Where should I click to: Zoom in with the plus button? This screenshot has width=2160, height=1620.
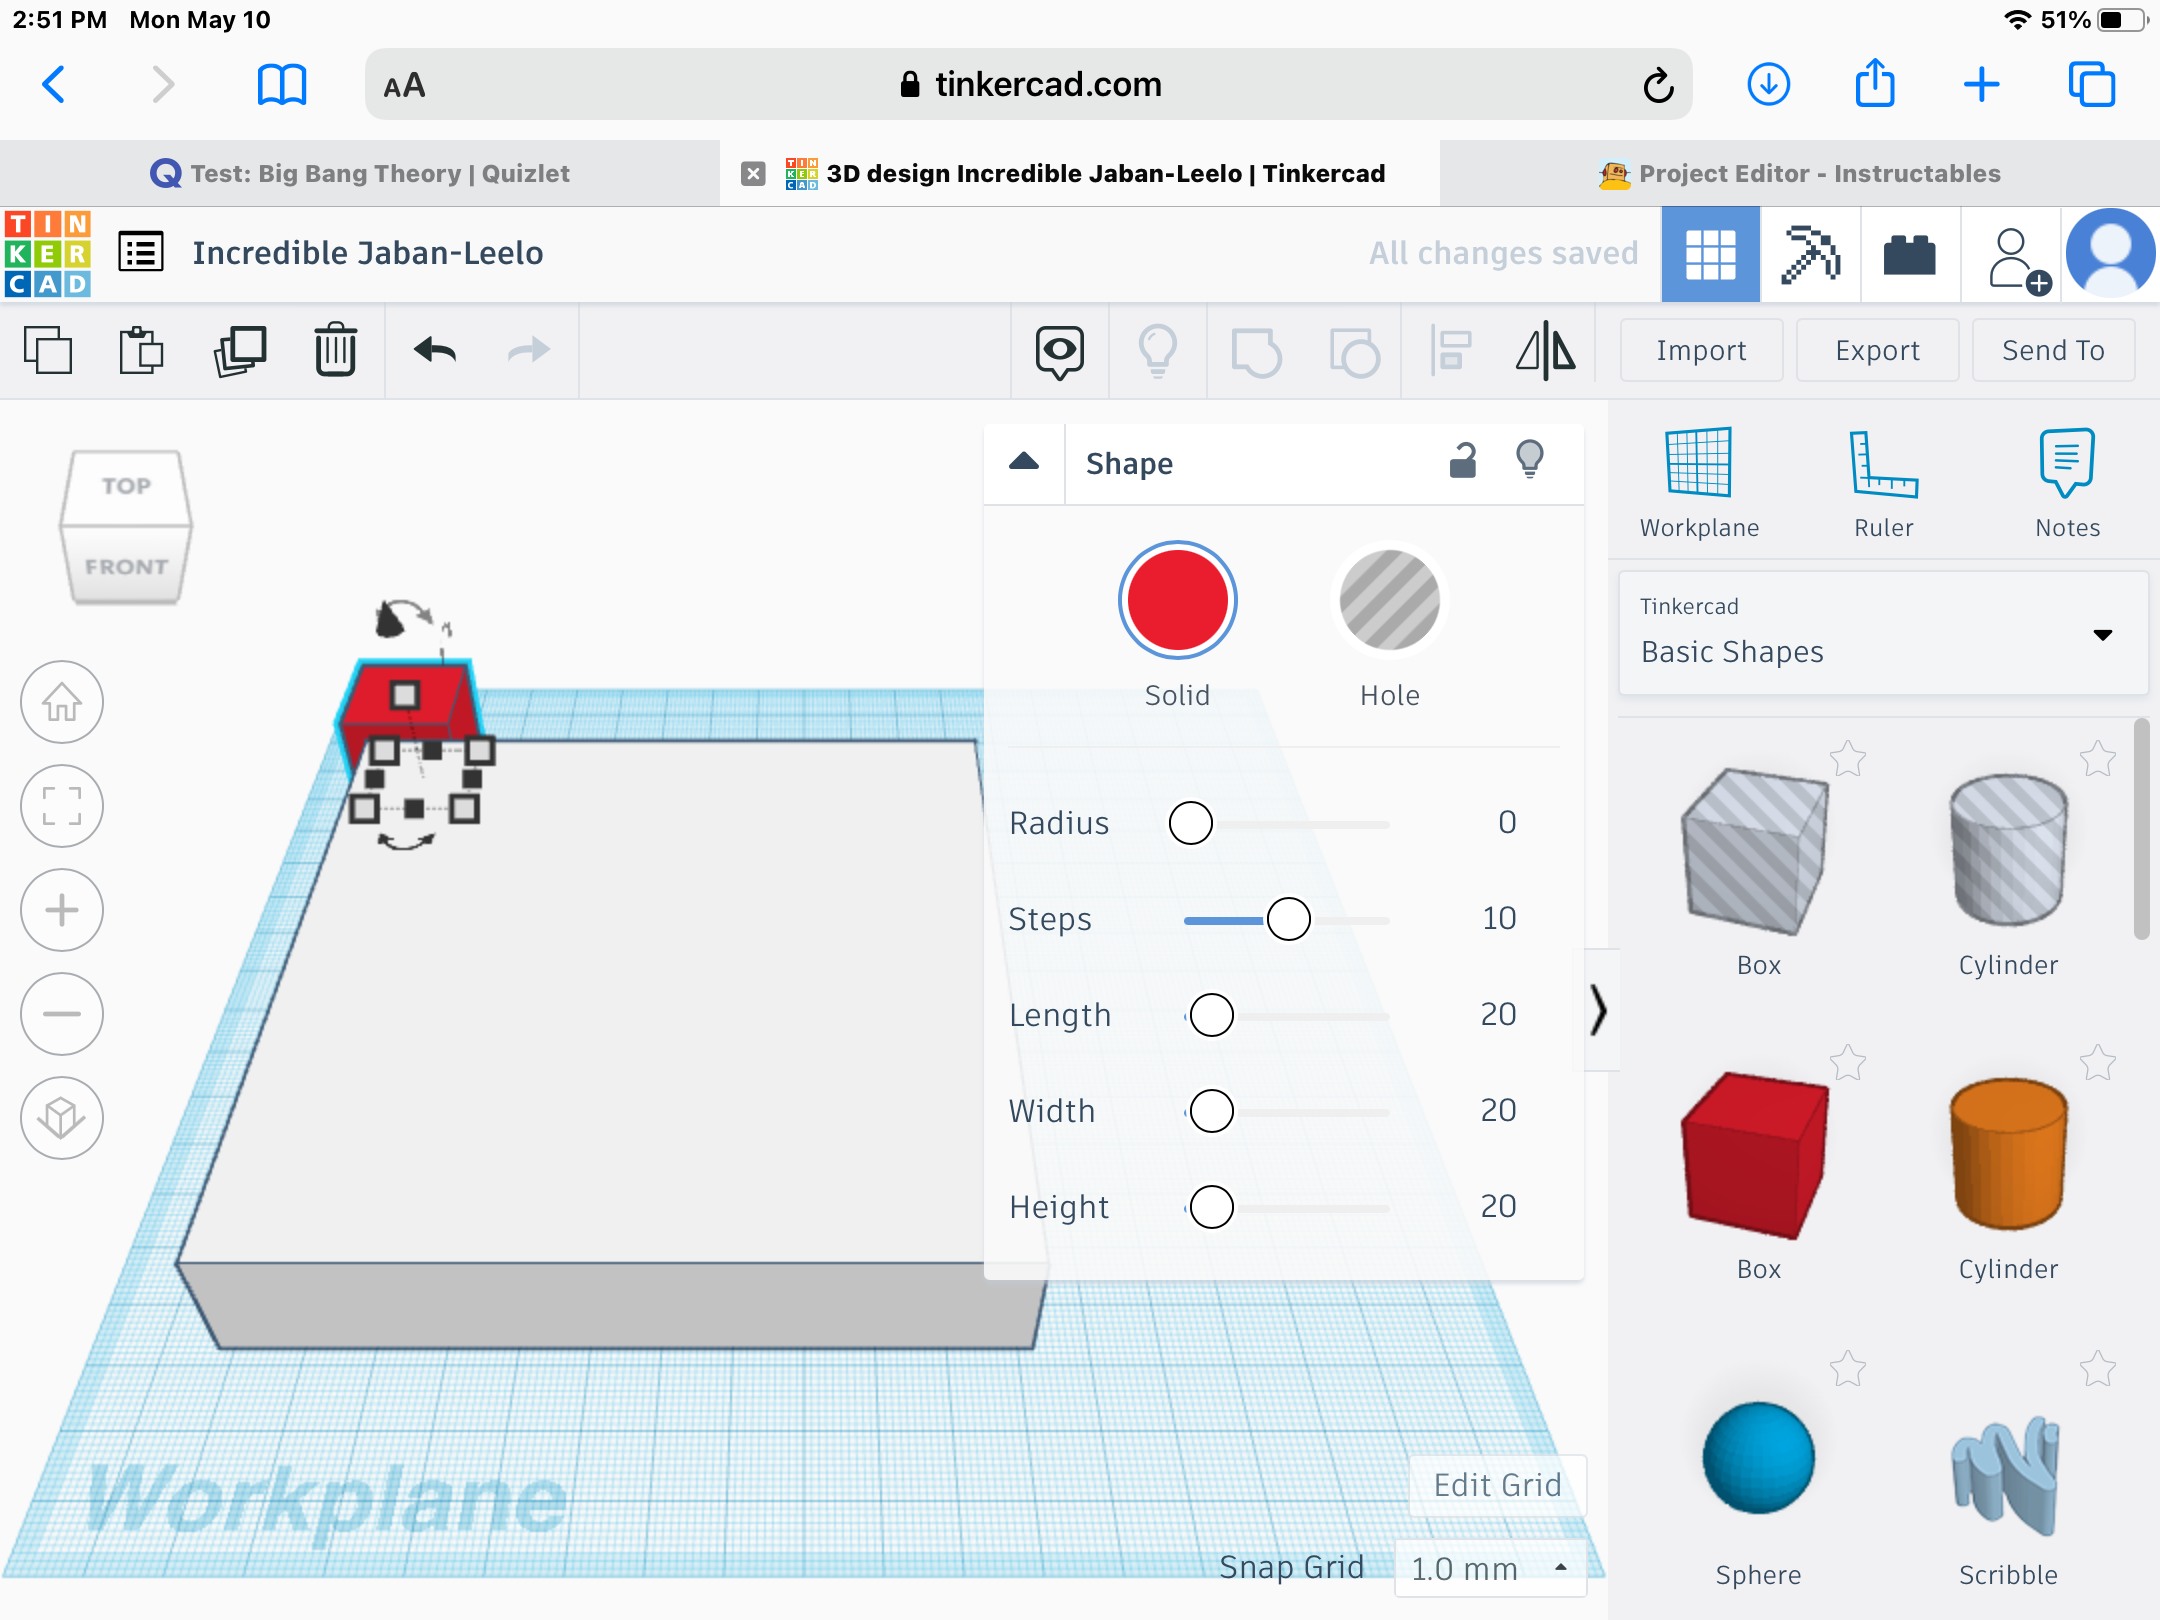coord(62,910)
